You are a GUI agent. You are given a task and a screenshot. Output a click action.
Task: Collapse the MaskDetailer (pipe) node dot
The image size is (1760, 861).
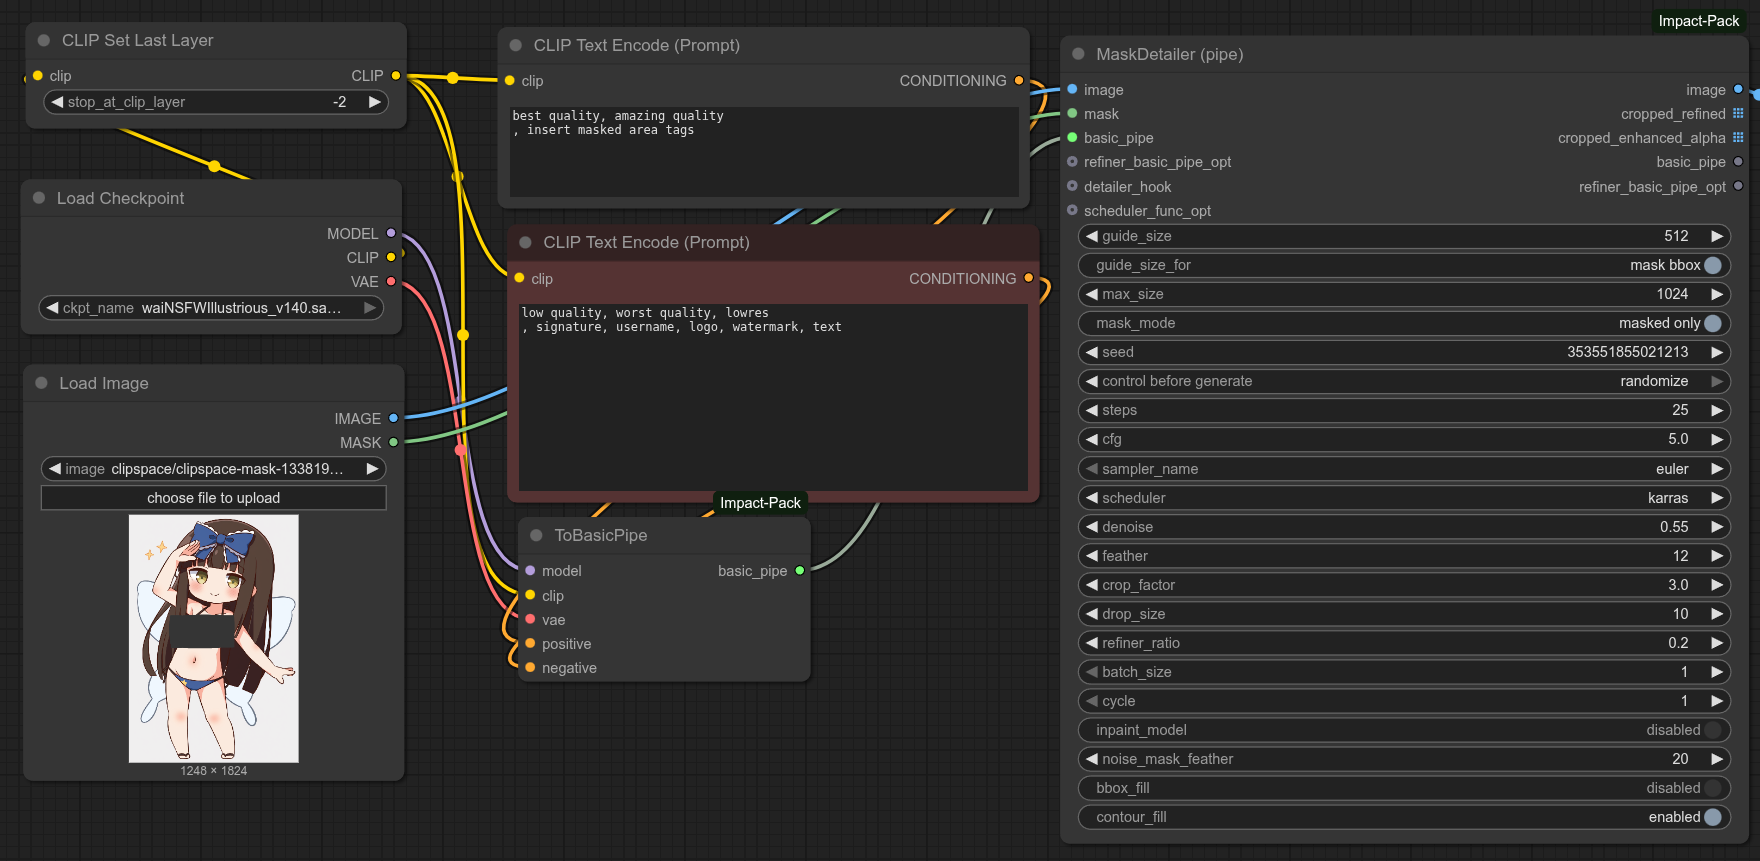(1078, 54)
